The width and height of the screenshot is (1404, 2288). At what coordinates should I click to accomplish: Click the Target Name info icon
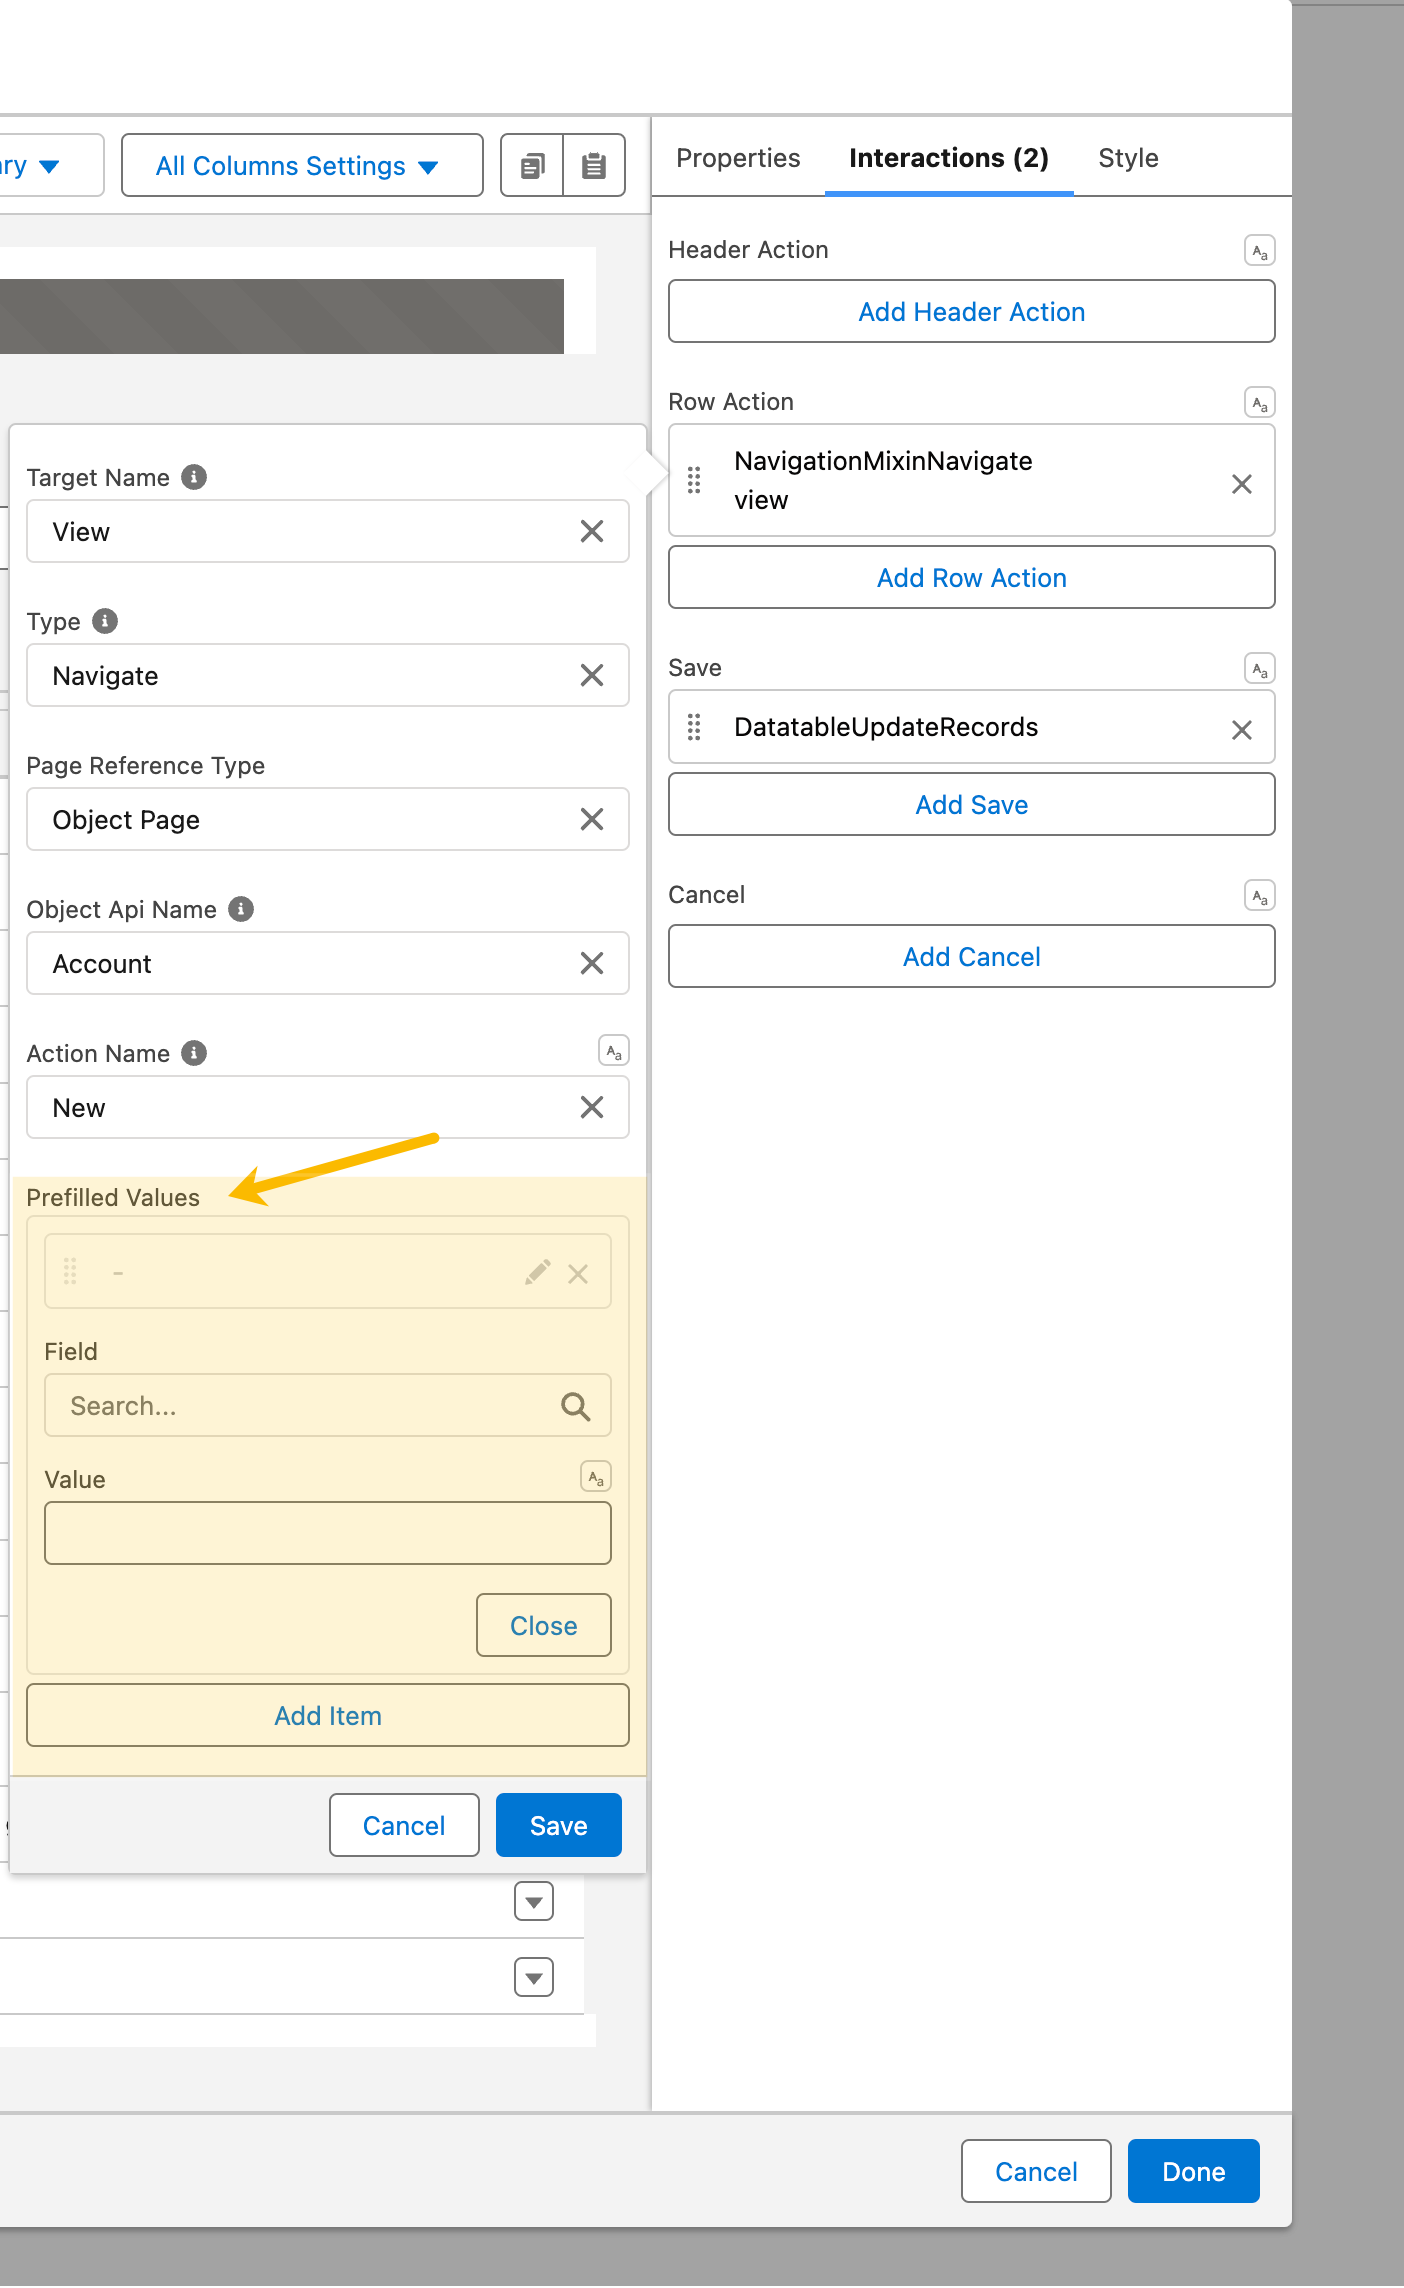click(x=194, y=477)
